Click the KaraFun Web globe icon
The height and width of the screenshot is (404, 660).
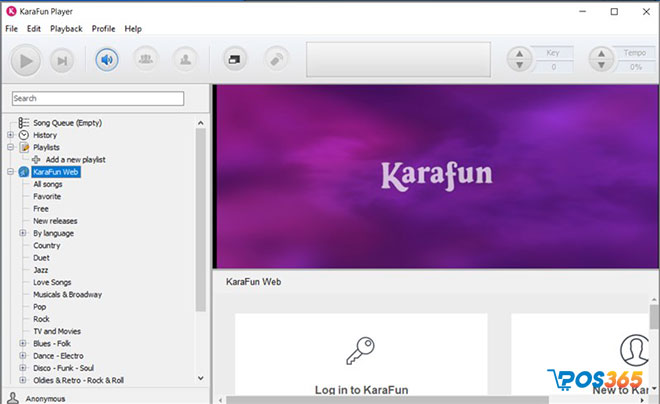click(x=24, y=172)
